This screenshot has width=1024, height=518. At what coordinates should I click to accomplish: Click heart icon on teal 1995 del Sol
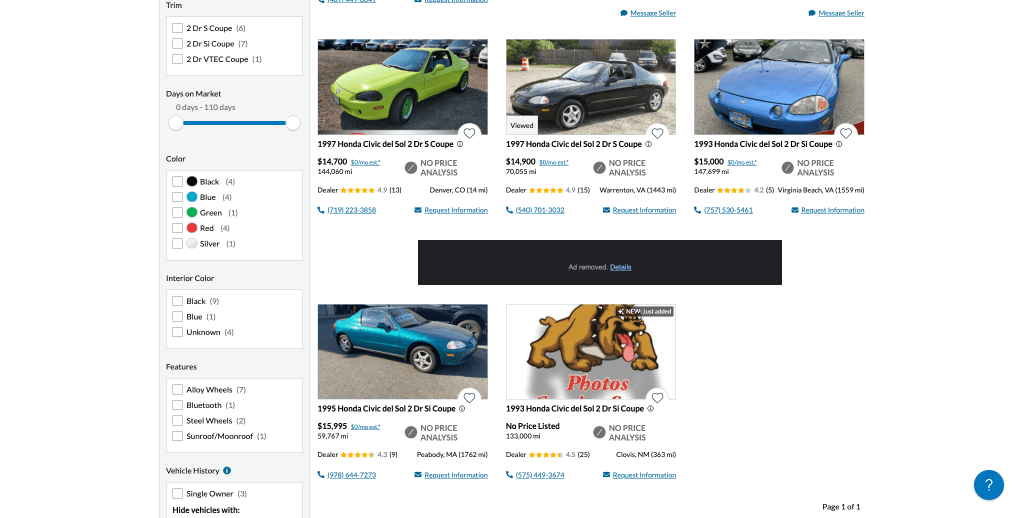[469, 398]
